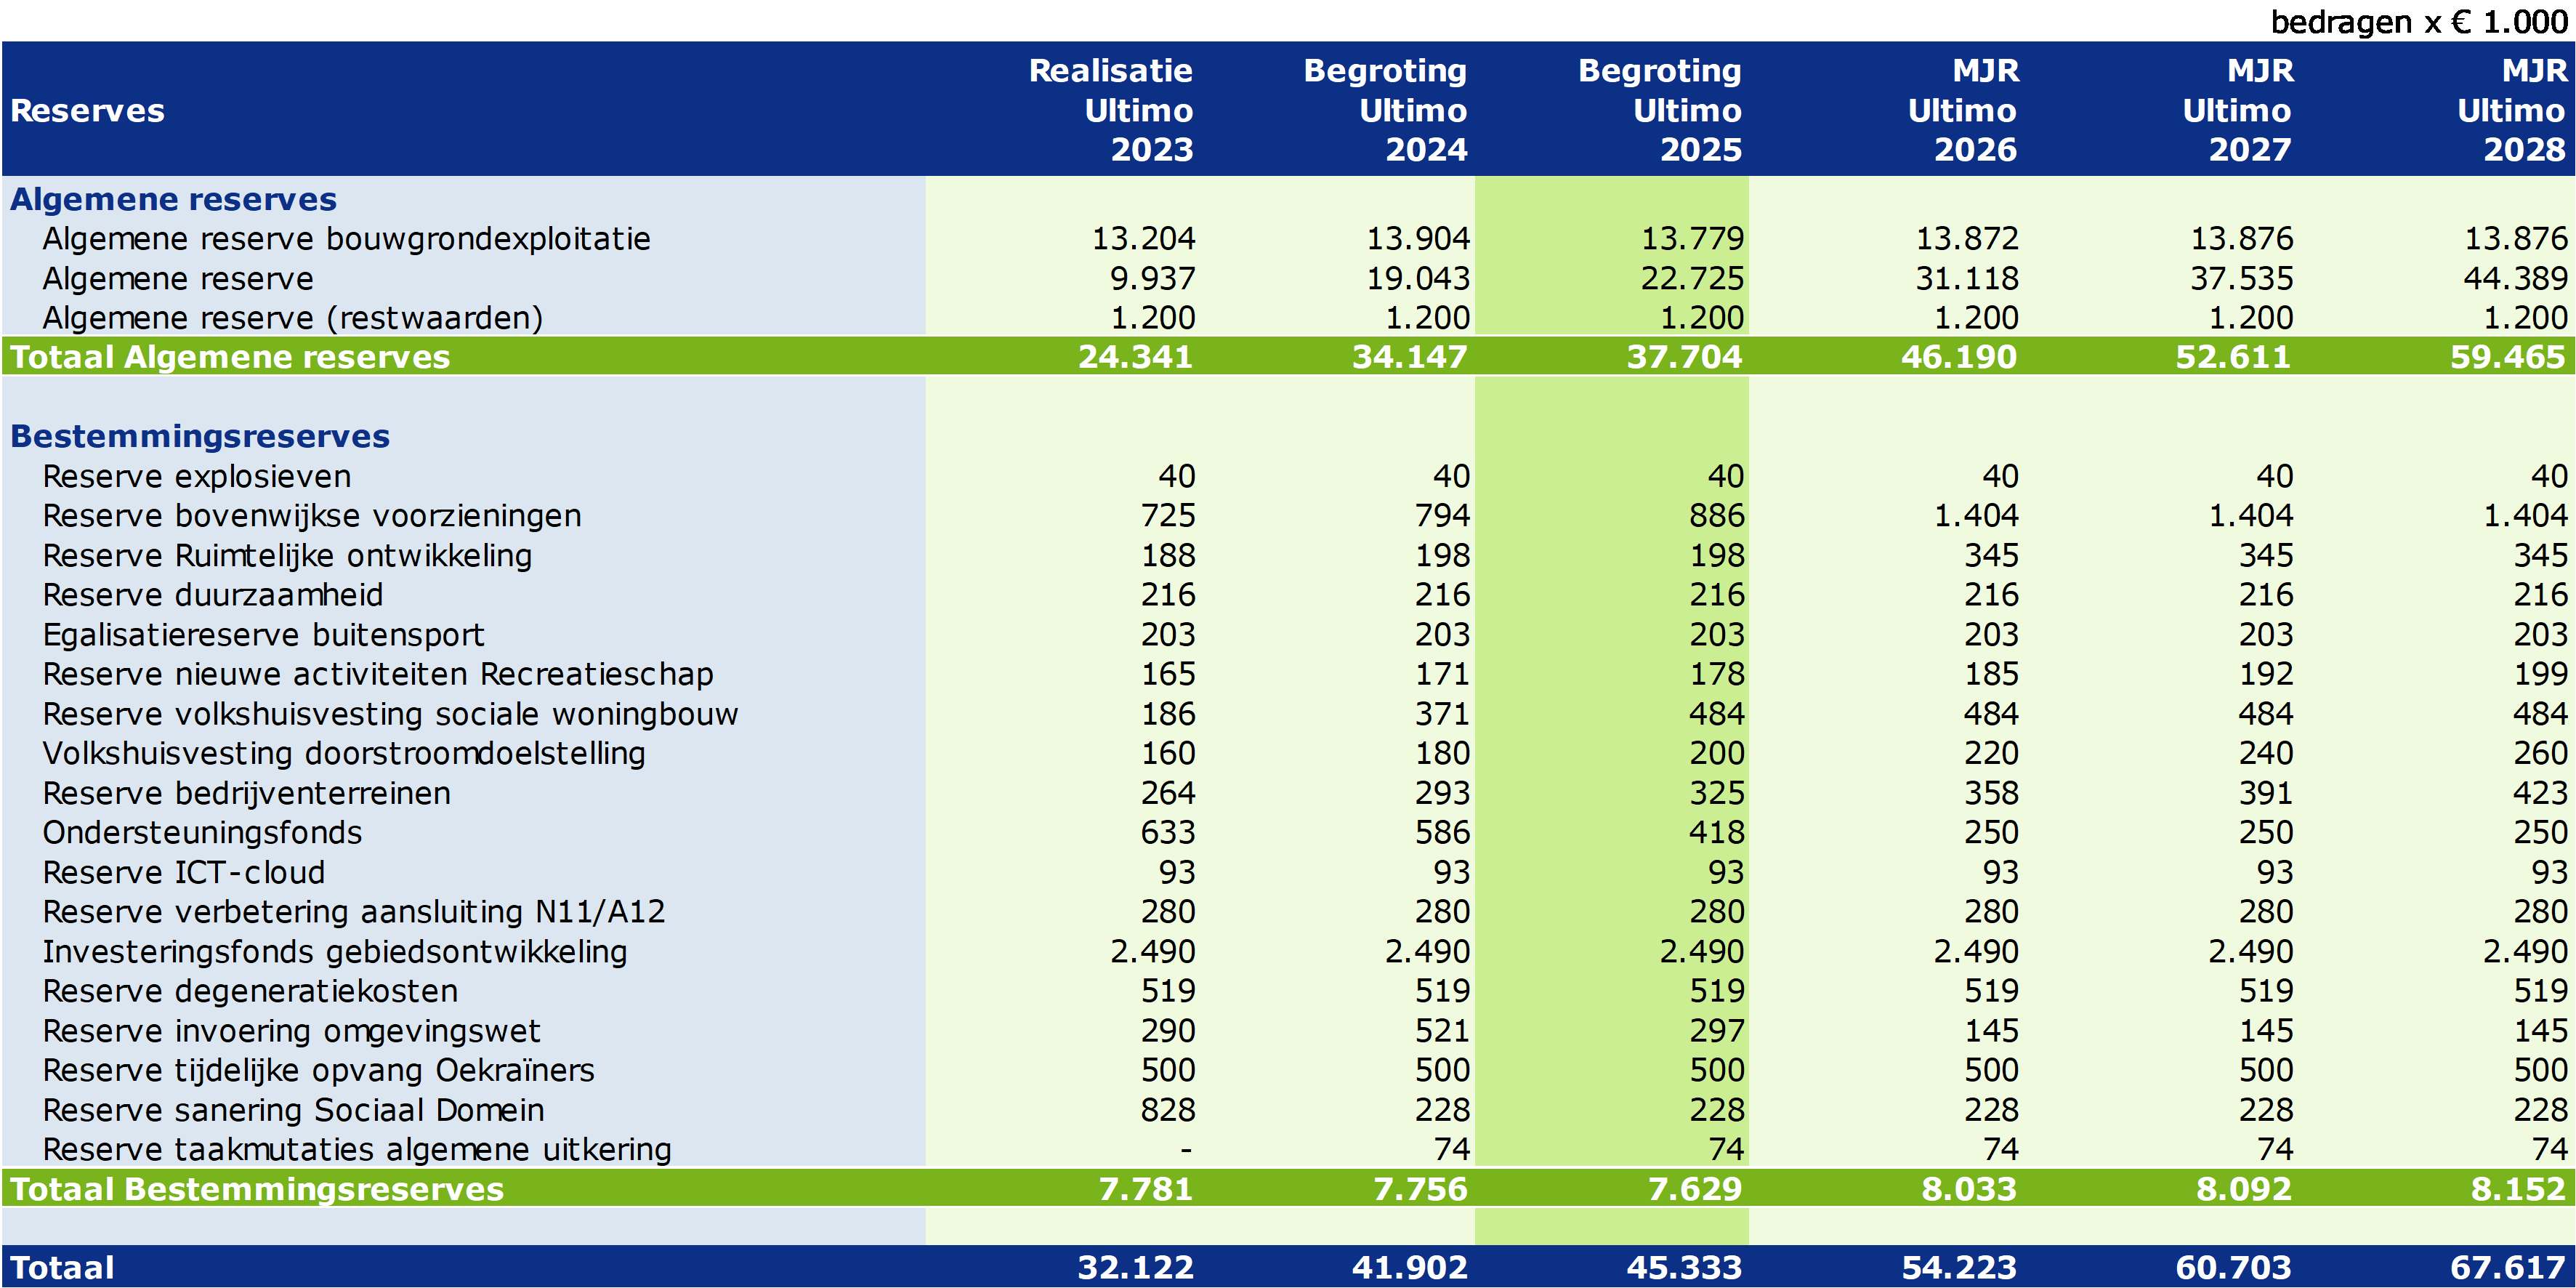Click grand total value 45.333
This screenshot has width=2576, height=1288.
pyautogui.click(x=1684, y=1268)
